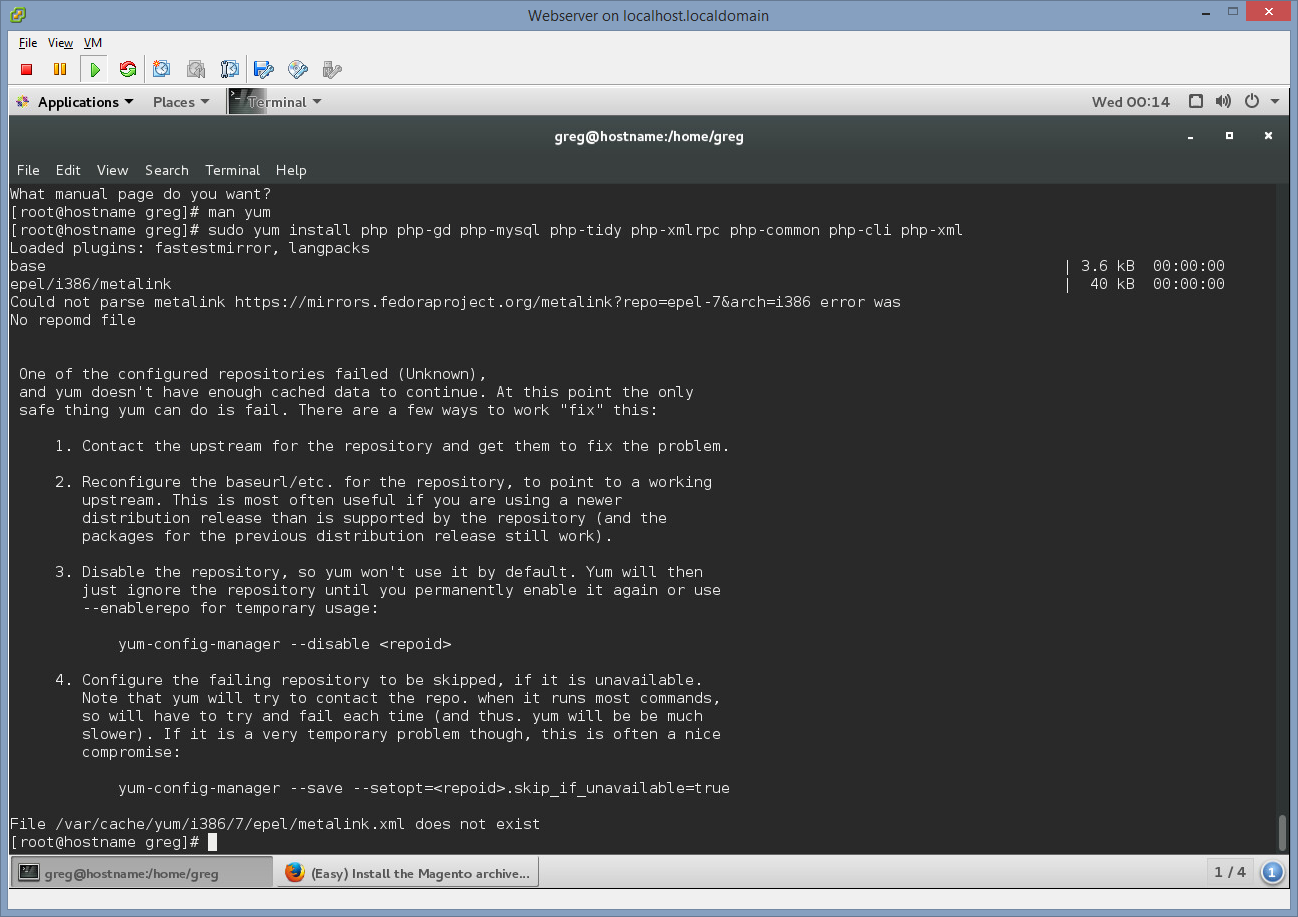Open the terminal's File menu
This screenshot has width=1298, height=917.
pyautogui.click(x=28, y=170)
